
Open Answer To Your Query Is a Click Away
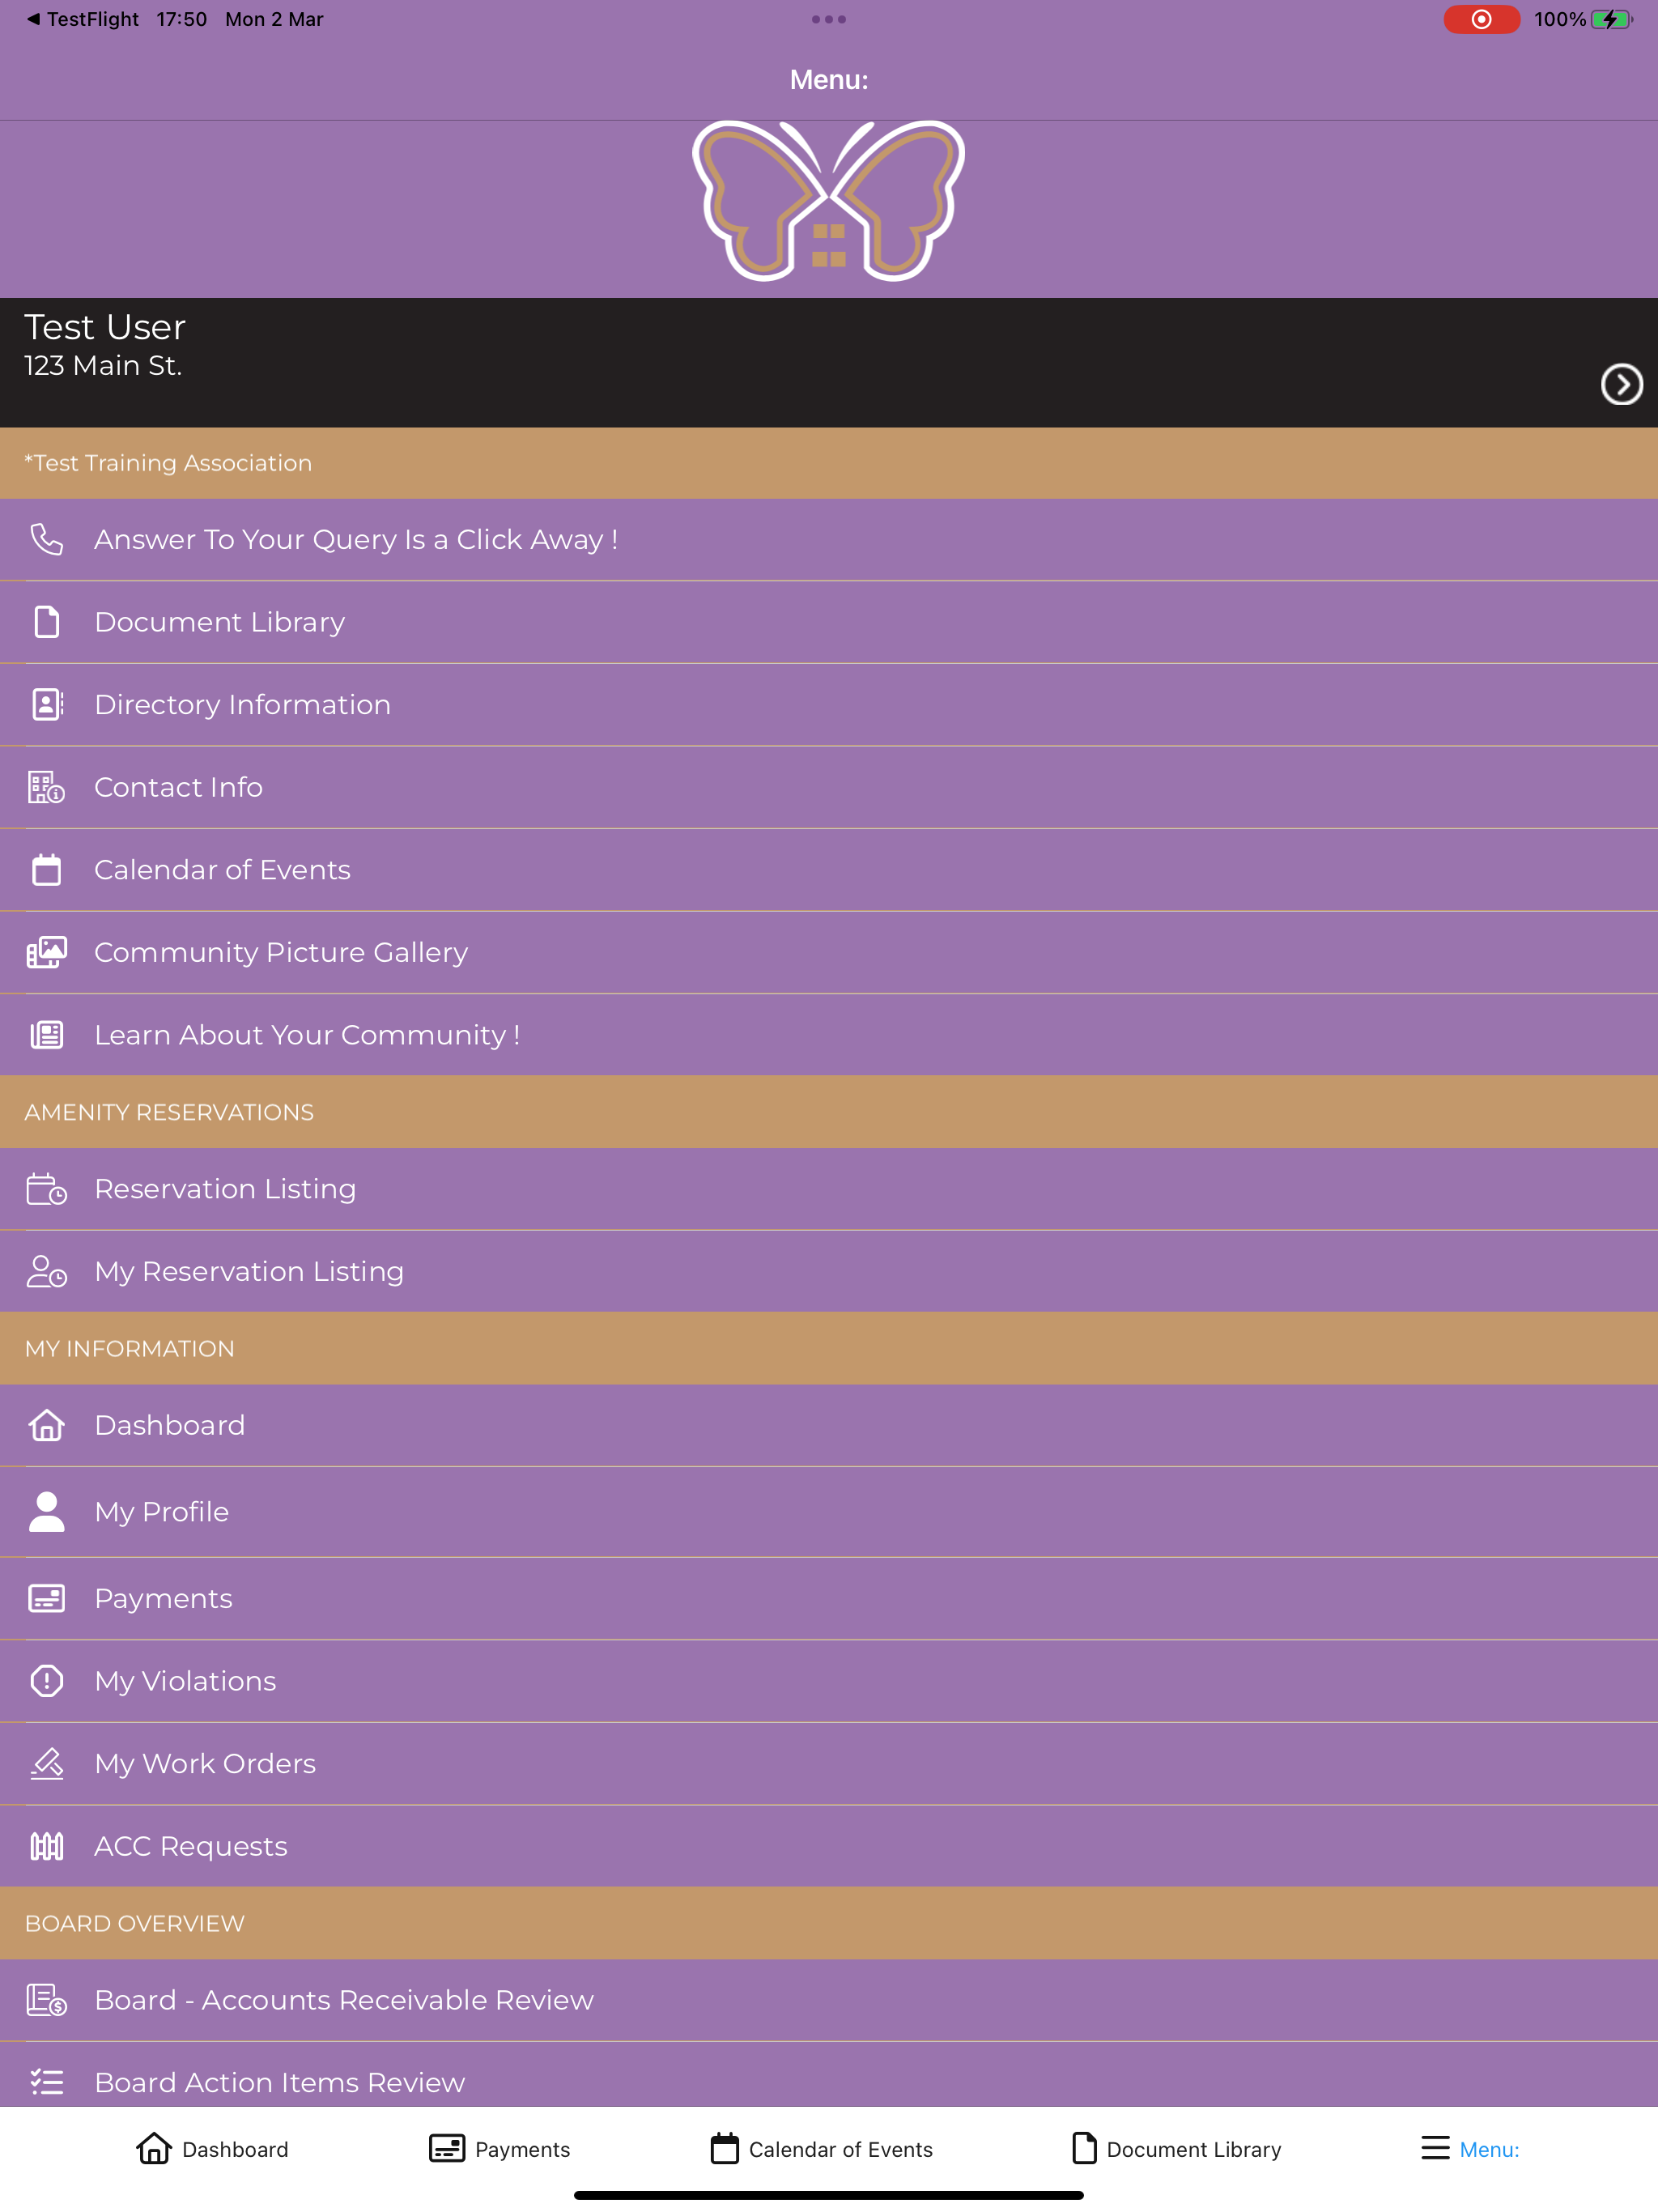point(829,539)
